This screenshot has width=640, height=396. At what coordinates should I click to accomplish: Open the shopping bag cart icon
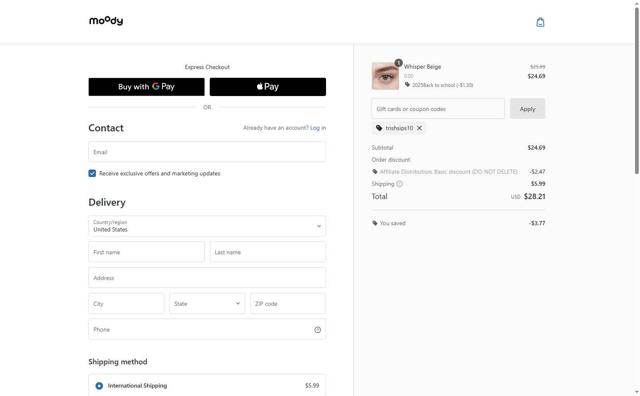(540, 22)
